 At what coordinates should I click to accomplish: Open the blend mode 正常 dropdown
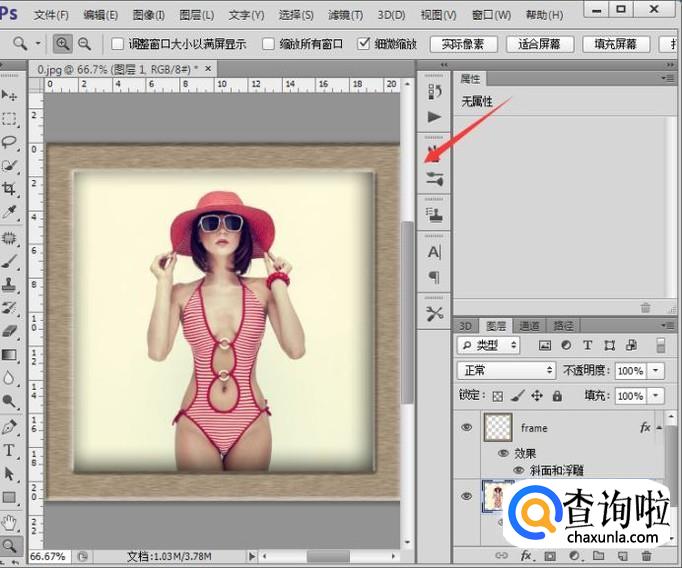[507, 370]
